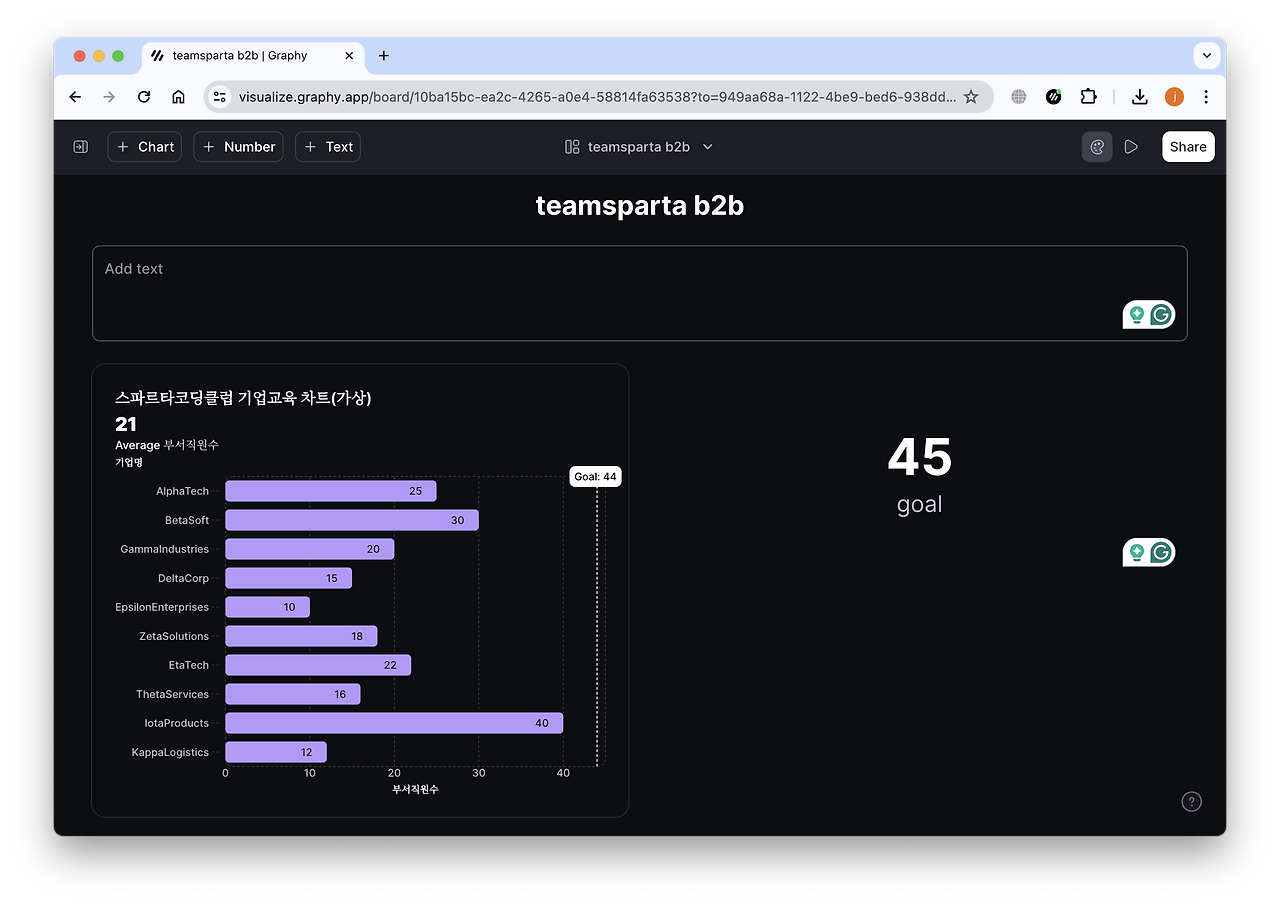Click the chart average value 21
Screen dimensions: 1280x907
[126, 424]
